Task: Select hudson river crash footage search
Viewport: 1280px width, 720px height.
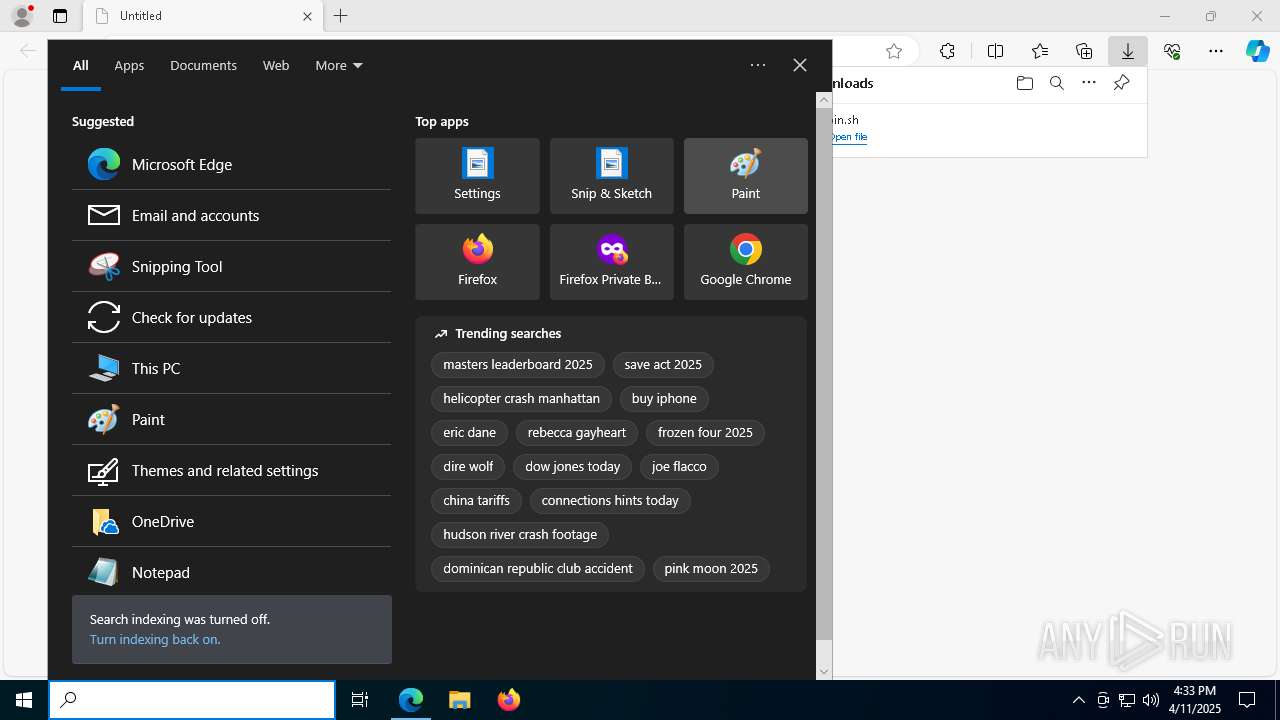Action: [520, 535]
